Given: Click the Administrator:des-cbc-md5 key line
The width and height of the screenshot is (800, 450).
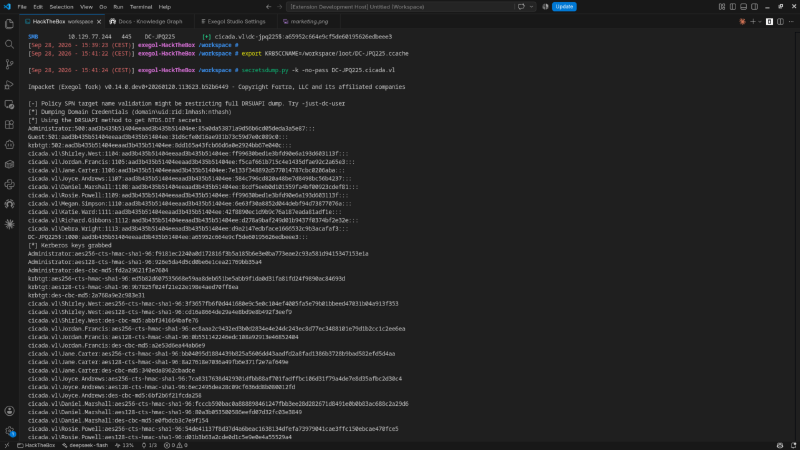Looking at the screenshot, I should (98, 270).
